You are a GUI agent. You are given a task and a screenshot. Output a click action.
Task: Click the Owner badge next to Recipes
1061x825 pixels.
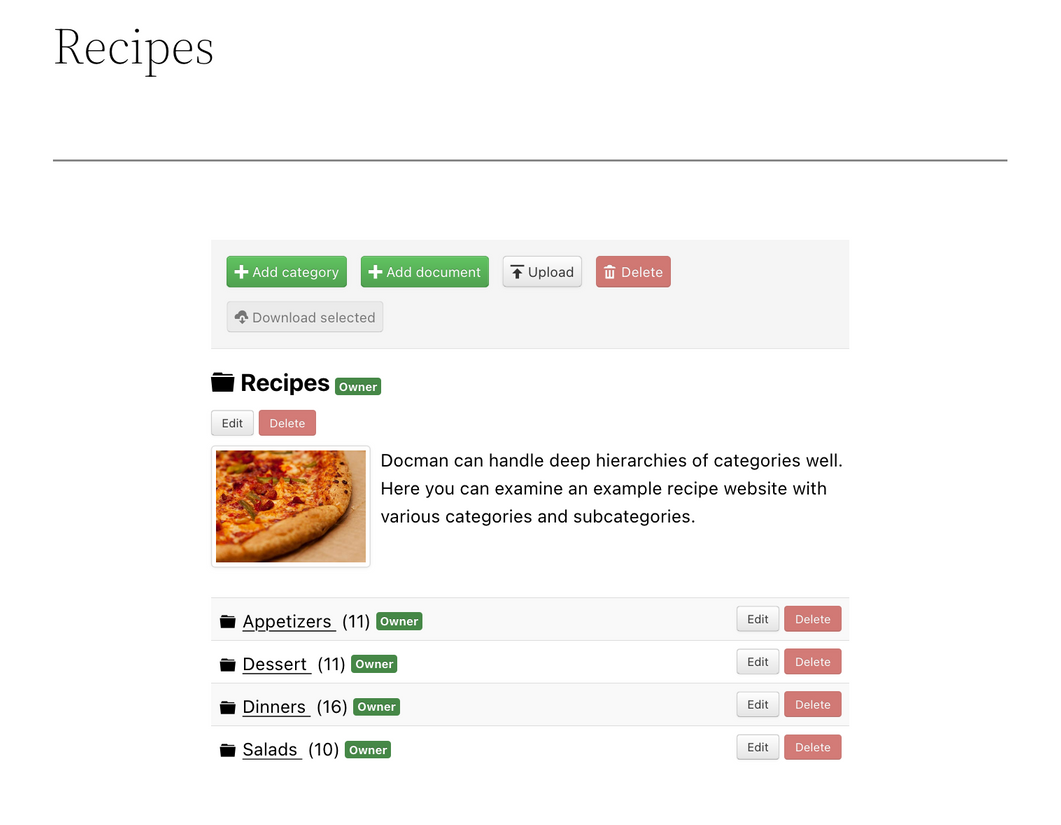(358, 386)
